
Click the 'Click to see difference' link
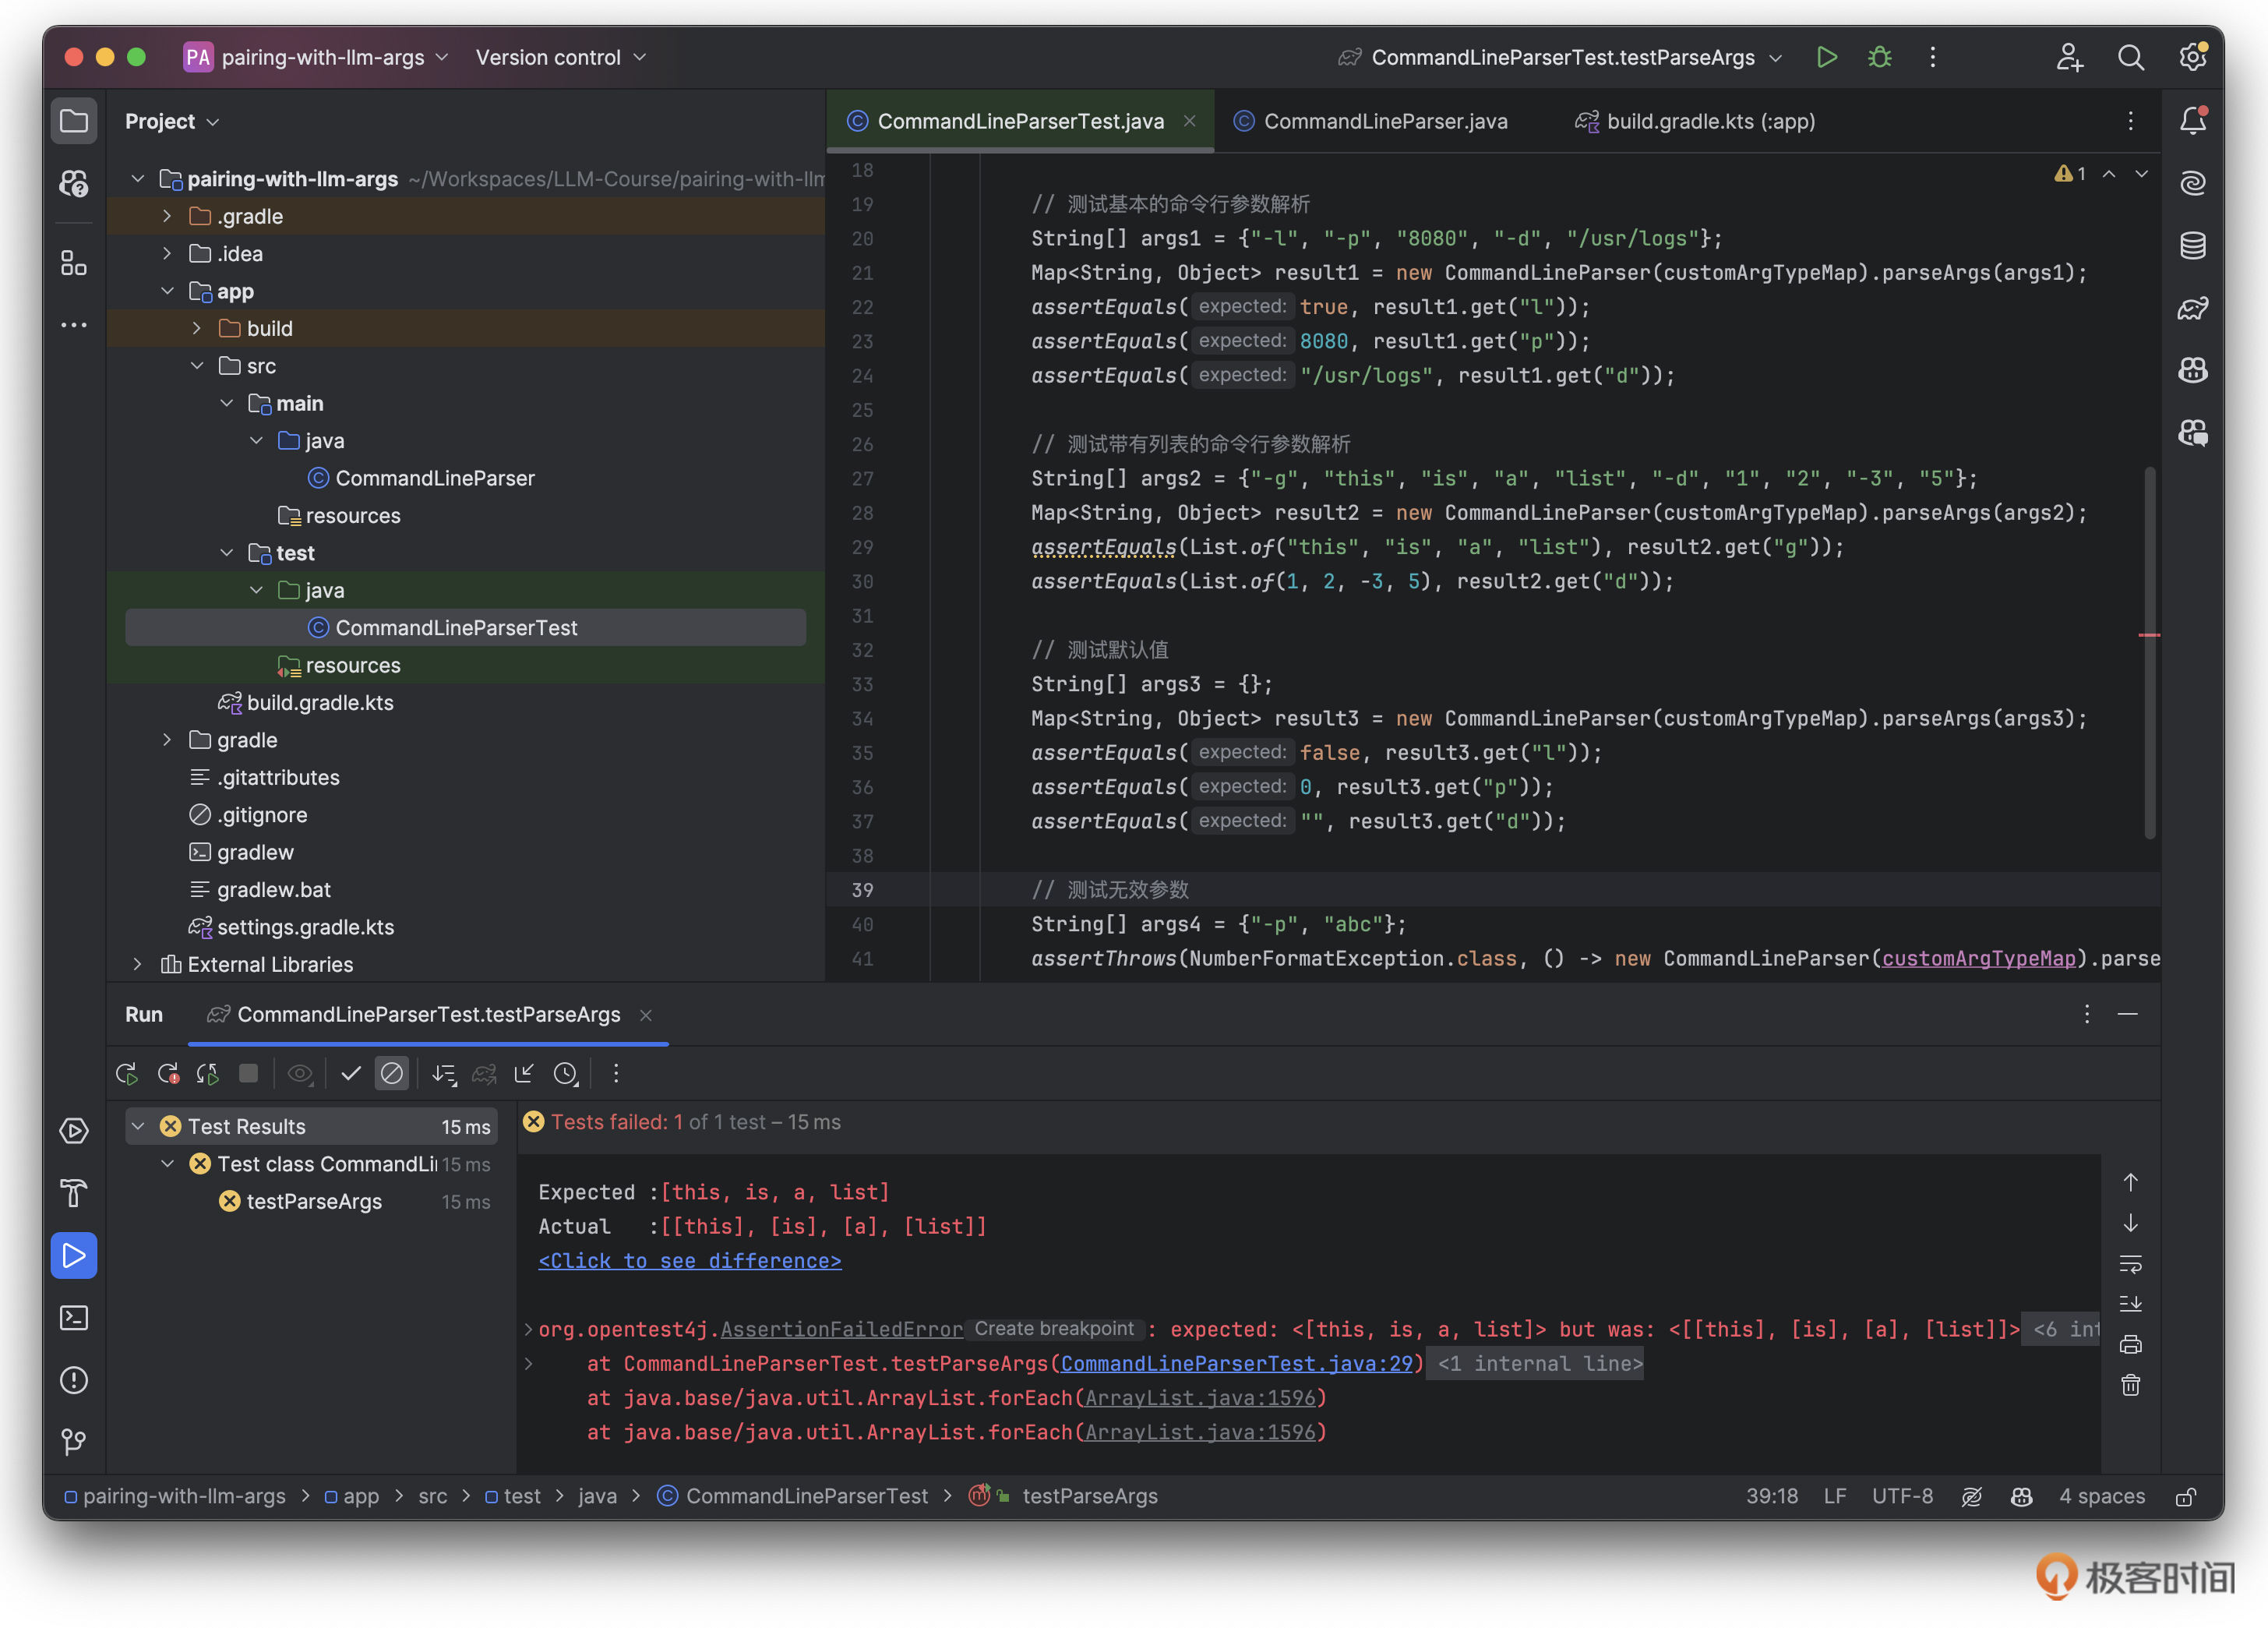coord(689,1261)
